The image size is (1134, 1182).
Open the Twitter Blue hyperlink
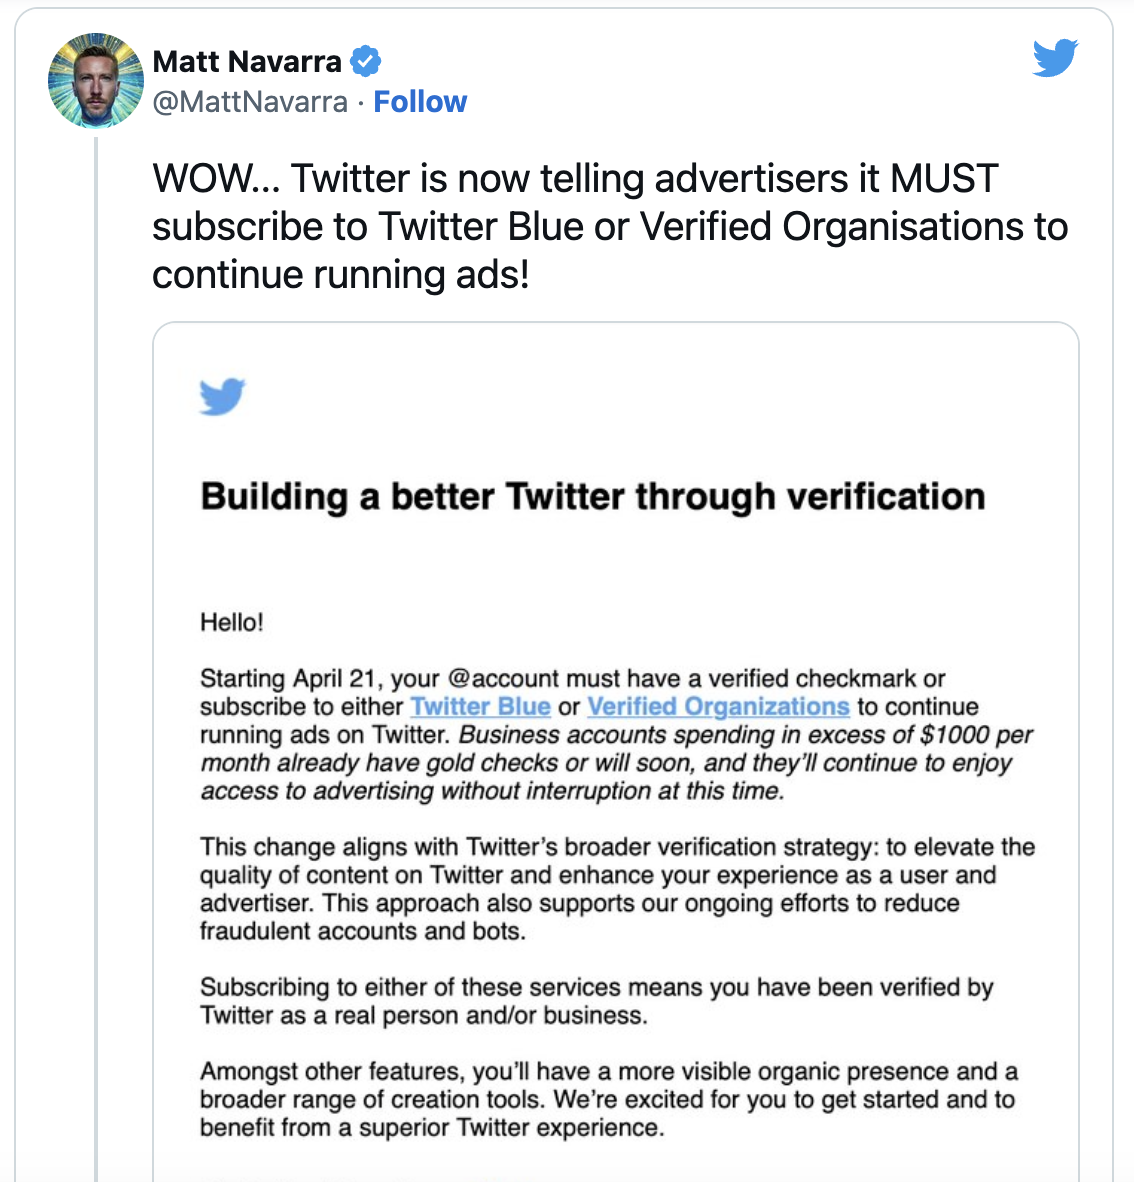click(481, 707)
